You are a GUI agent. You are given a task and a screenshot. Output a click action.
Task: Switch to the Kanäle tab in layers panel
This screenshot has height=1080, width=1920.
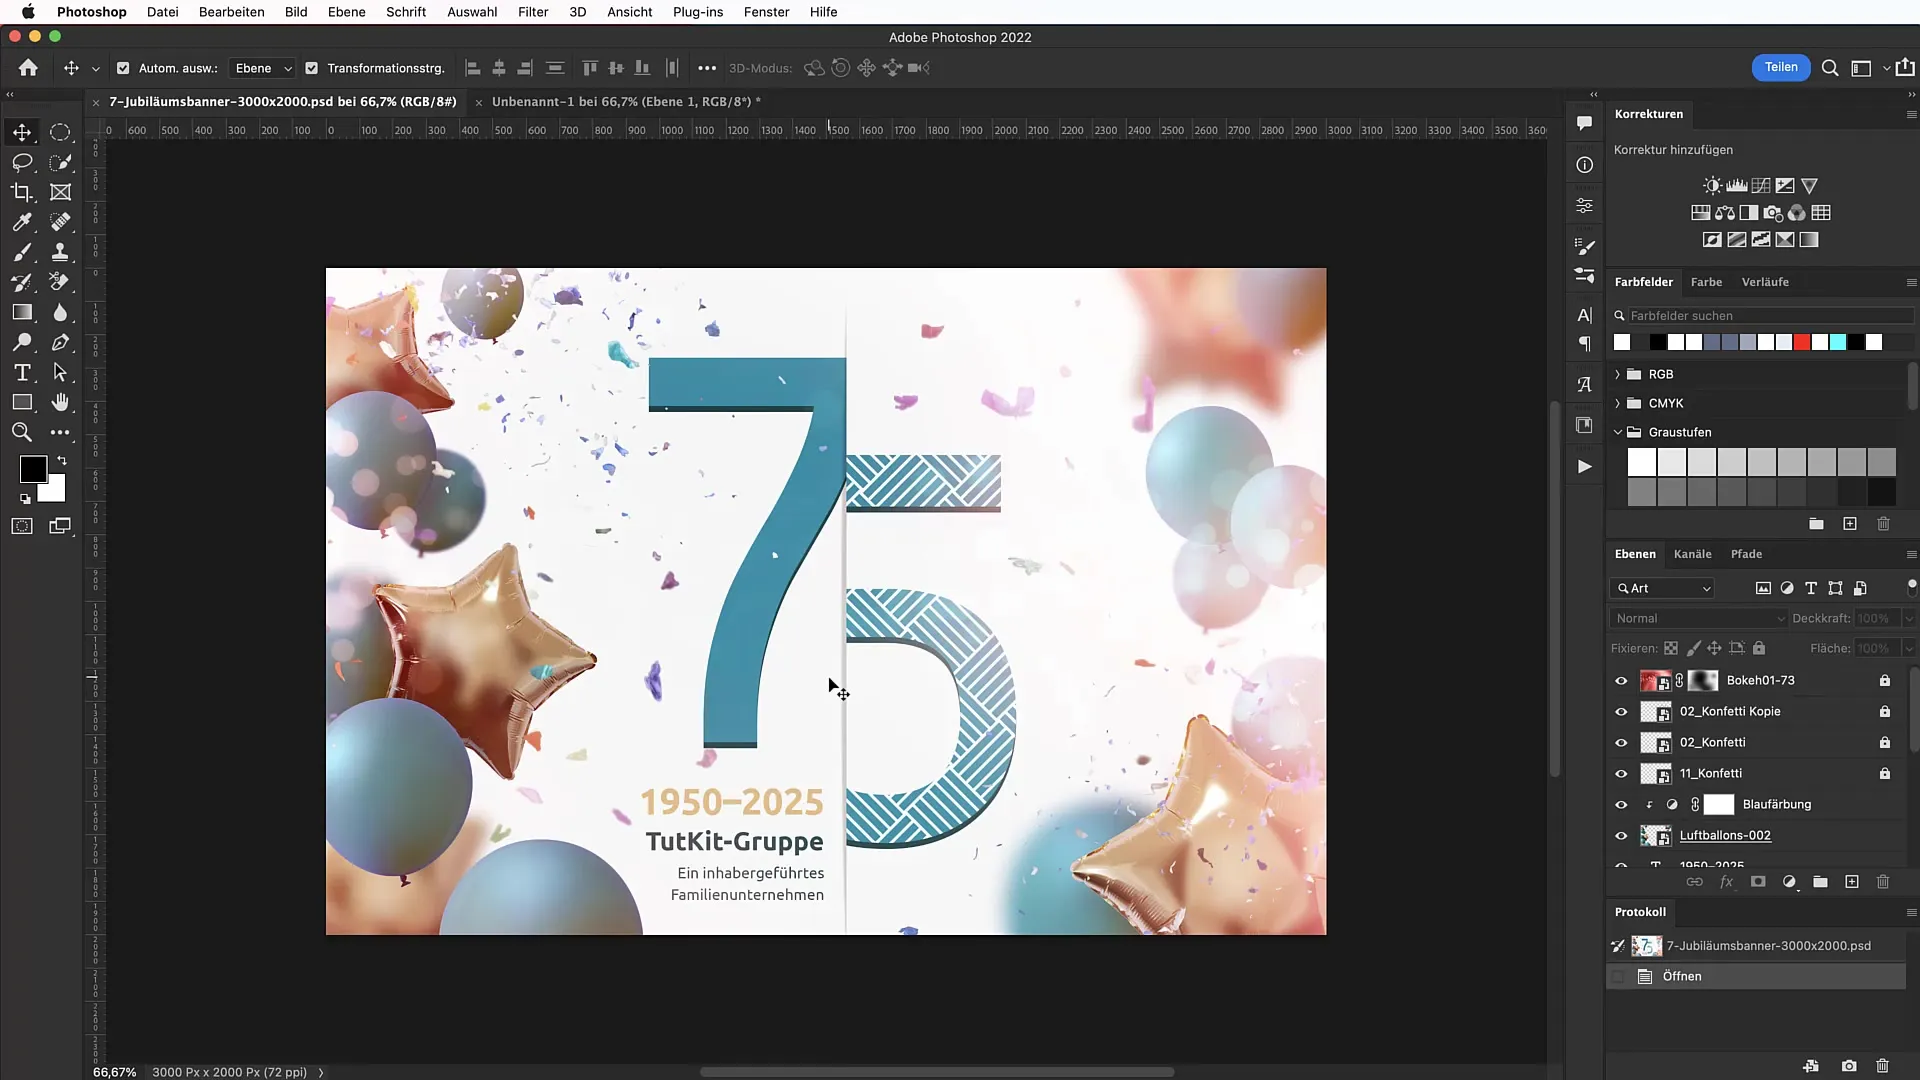point(1693,554)
